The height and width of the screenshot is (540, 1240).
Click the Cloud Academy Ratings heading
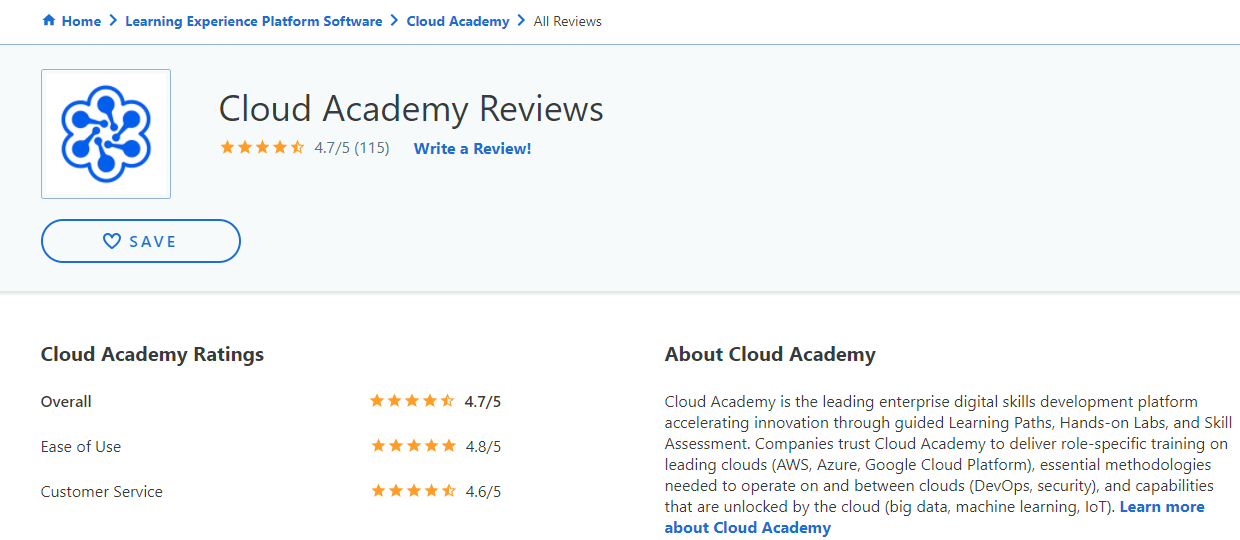[152, 354]
